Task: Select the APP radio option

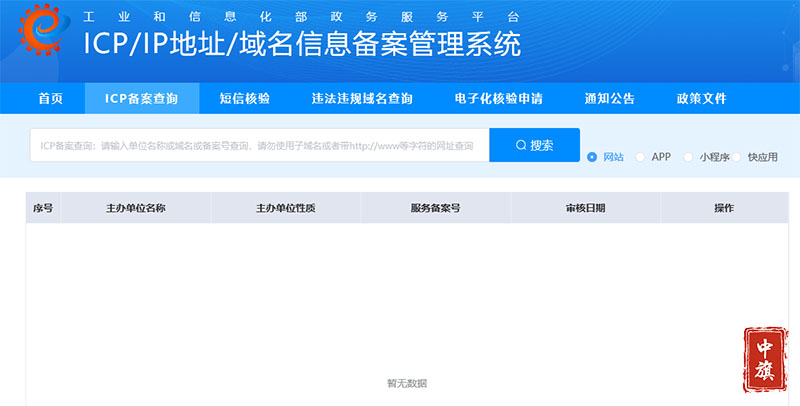Action: 641,157
